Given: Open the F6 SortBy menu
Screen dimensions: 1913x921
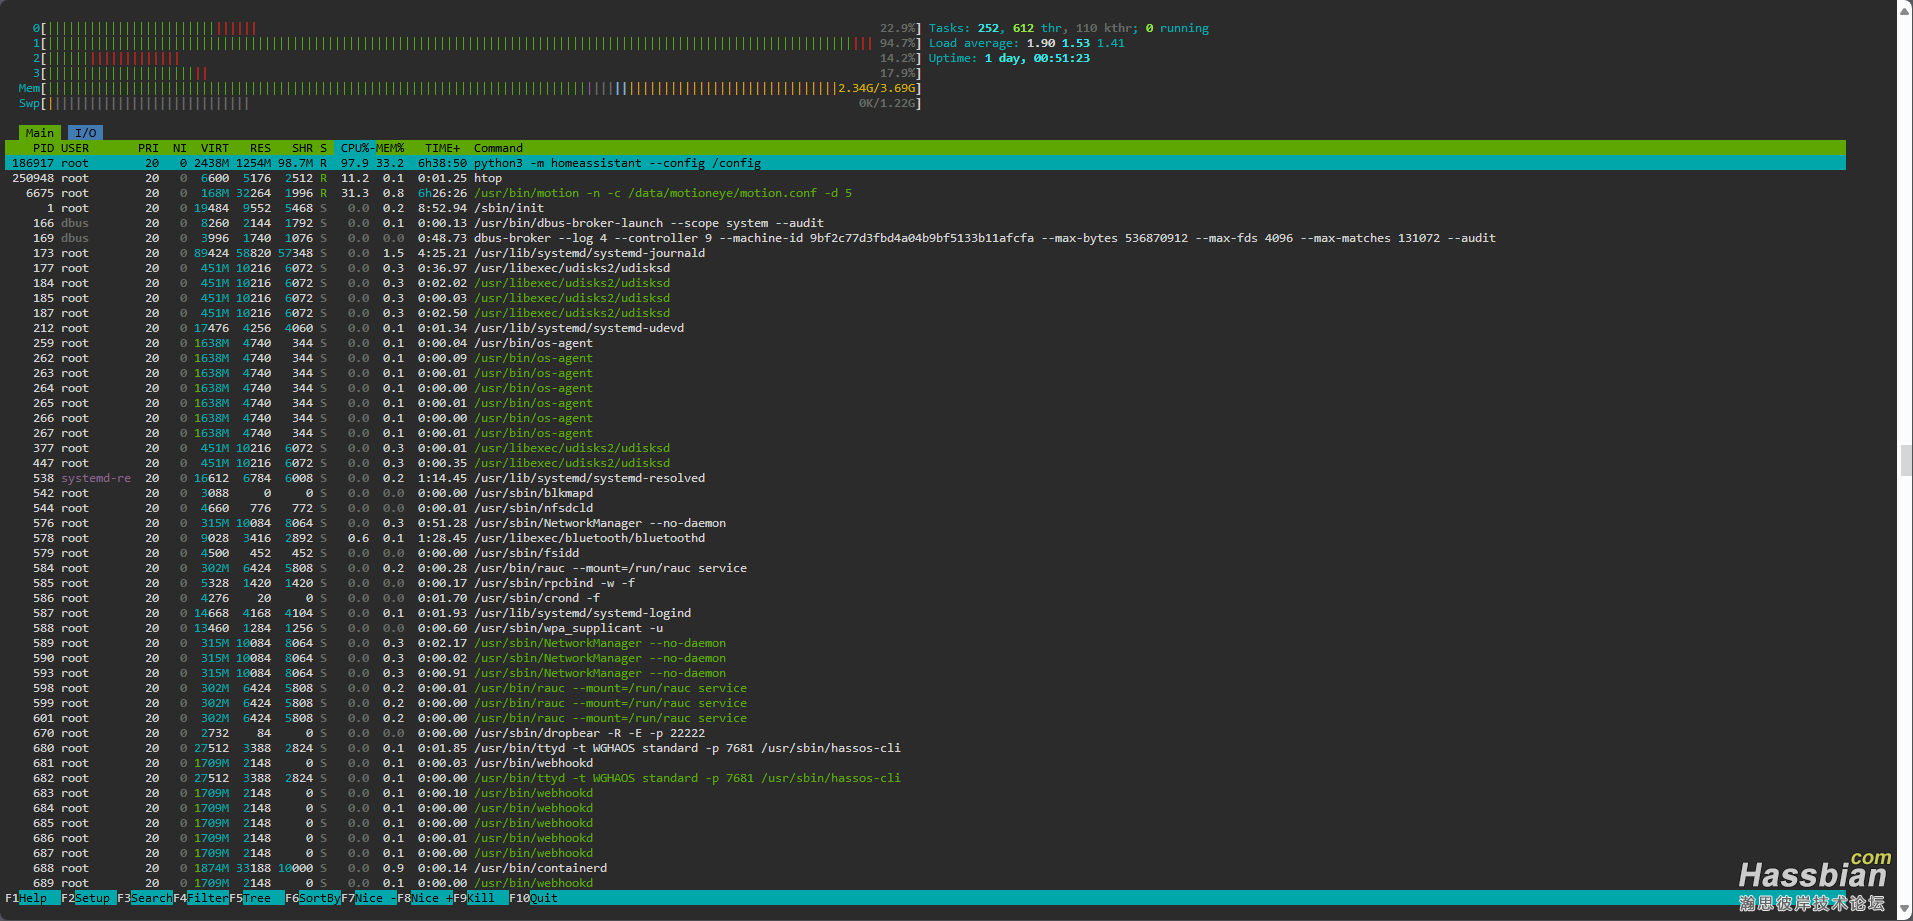Looking at the screenshot, I should pos(313,898).
